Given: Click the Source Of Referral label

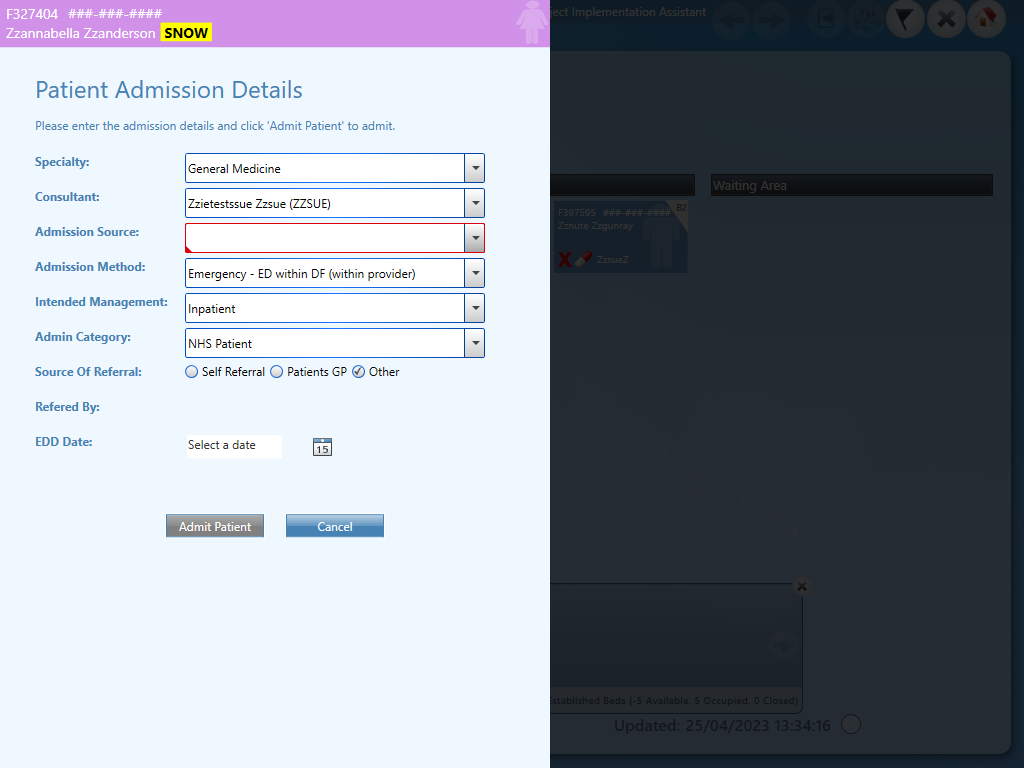Looking at the screenshot, I should 88,372.
